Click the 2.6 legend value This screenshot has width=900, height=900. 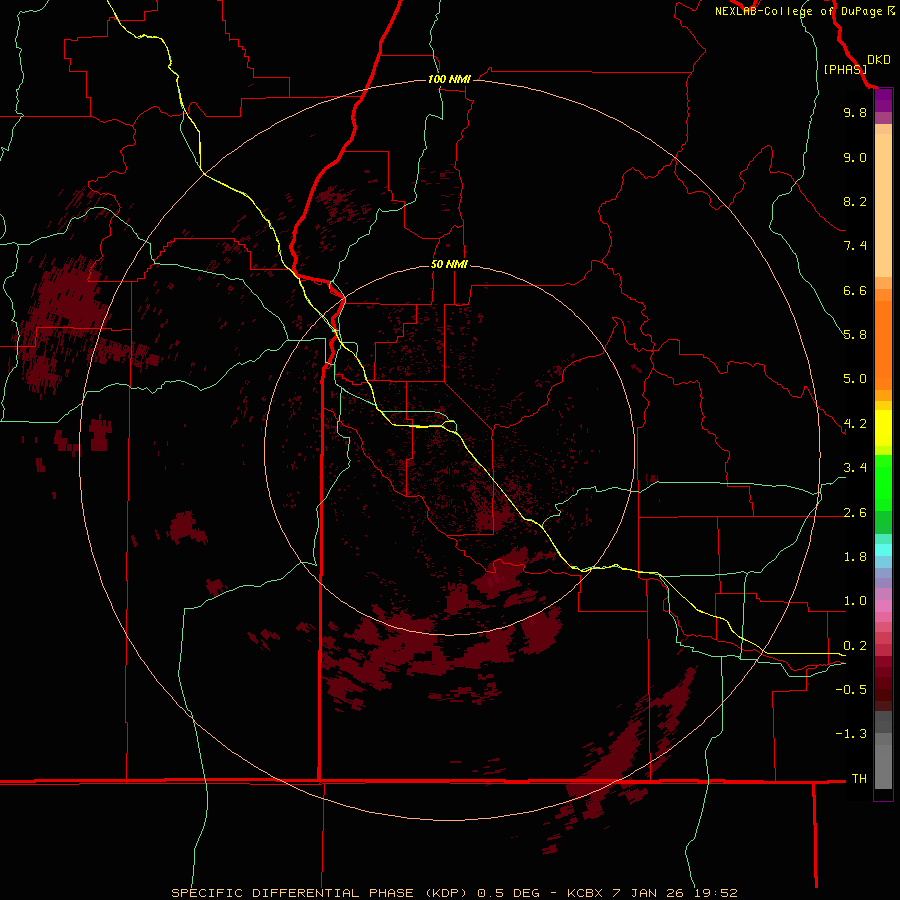click(x=855, y=513)
